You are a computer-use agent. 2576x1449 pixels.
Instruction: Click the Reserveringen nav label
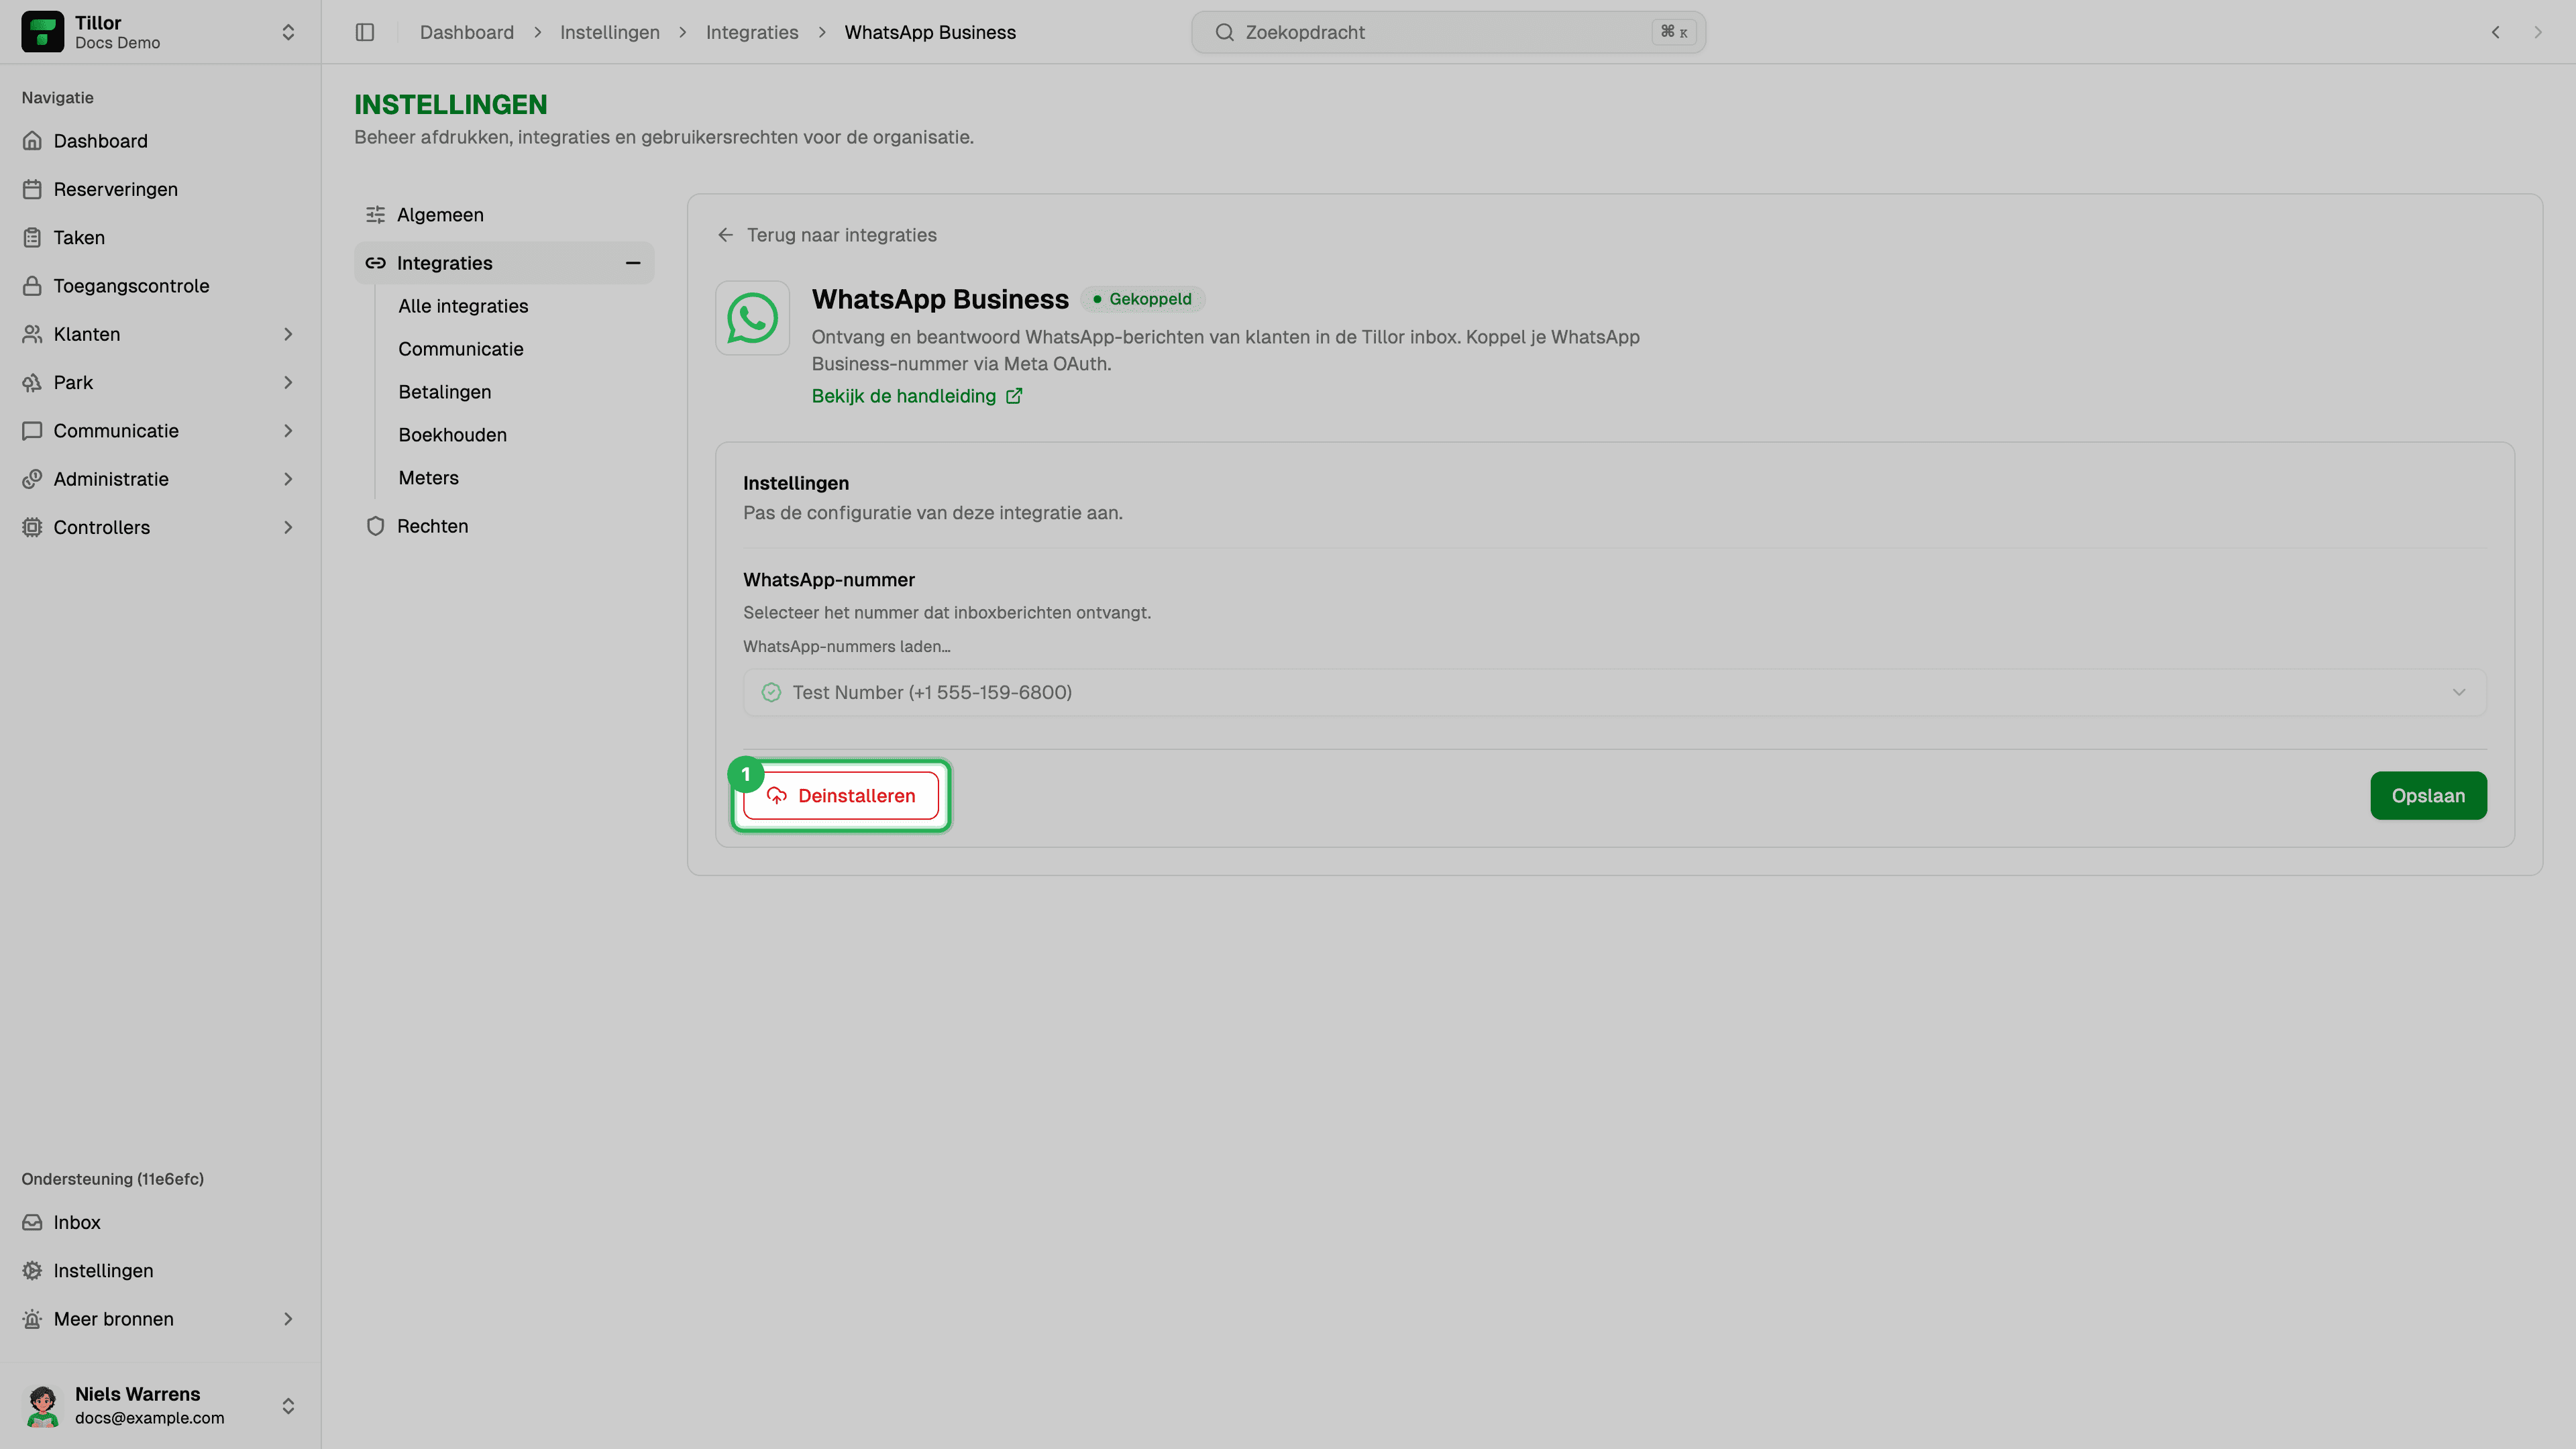point(115,189)
